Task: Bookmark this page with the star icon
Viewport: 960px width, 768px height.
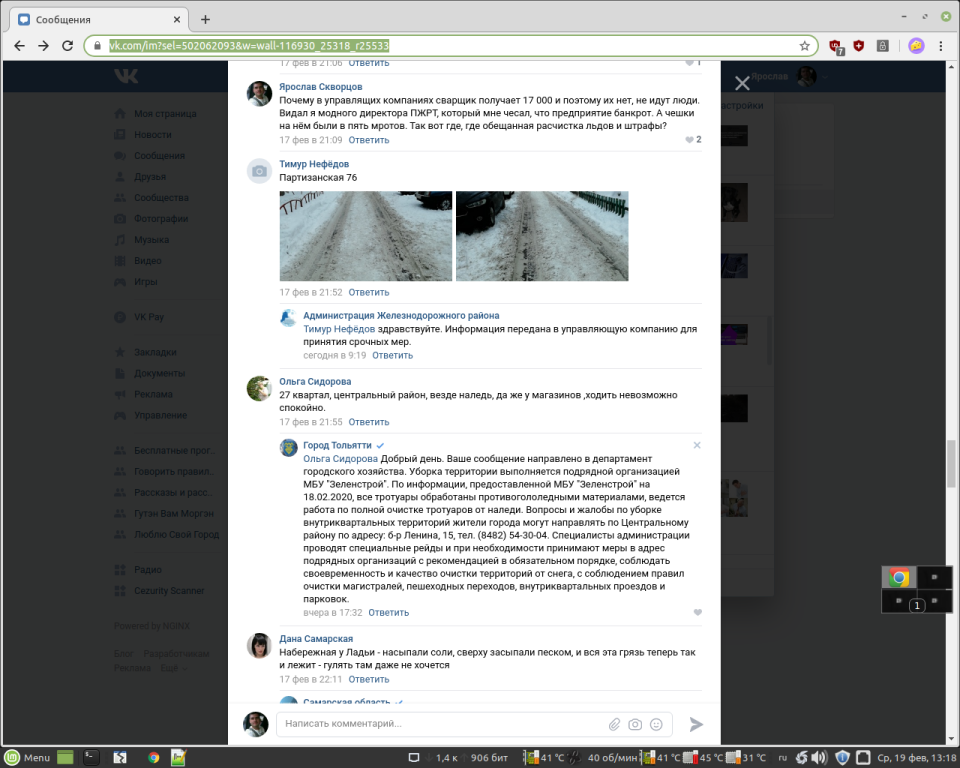Action: click(x=804, y=46)
